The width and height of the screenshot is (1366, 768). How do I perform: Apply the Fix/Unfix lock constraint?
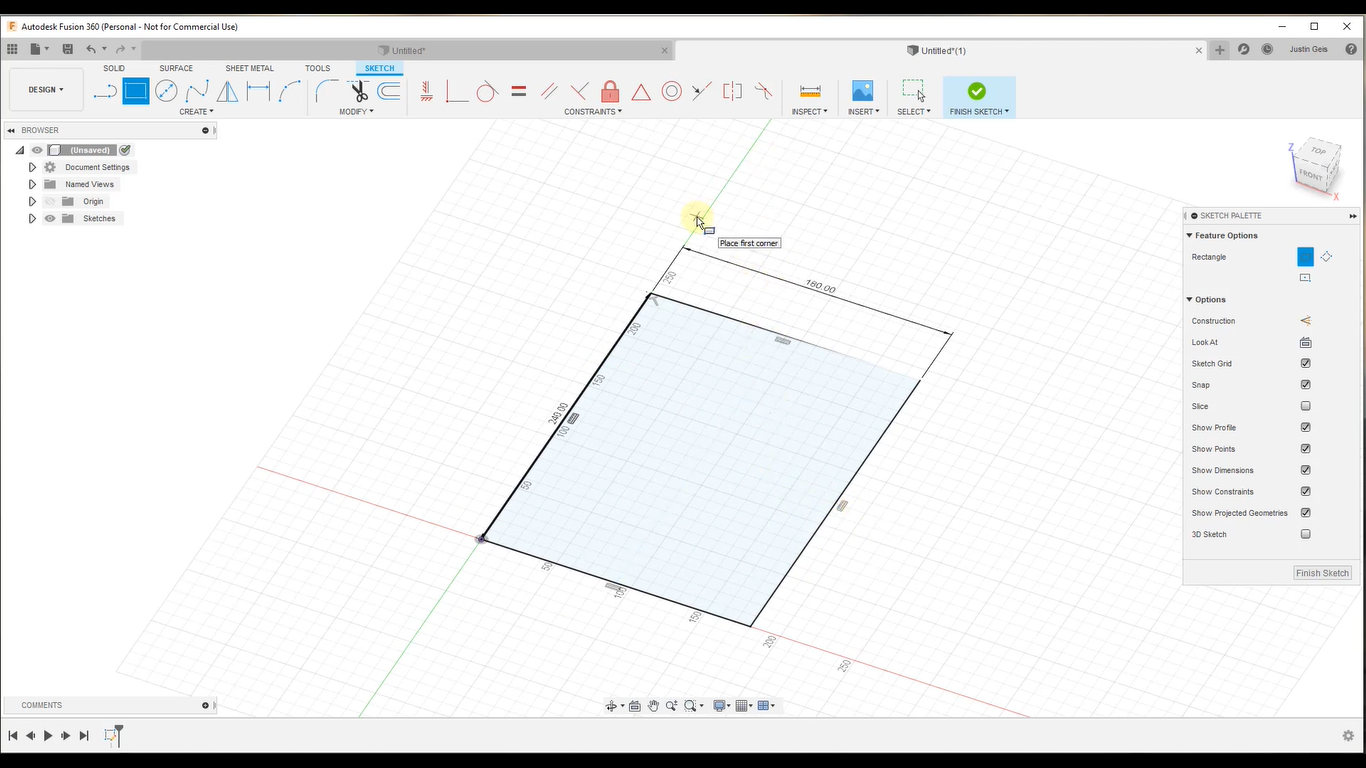(x=610, y=92)
